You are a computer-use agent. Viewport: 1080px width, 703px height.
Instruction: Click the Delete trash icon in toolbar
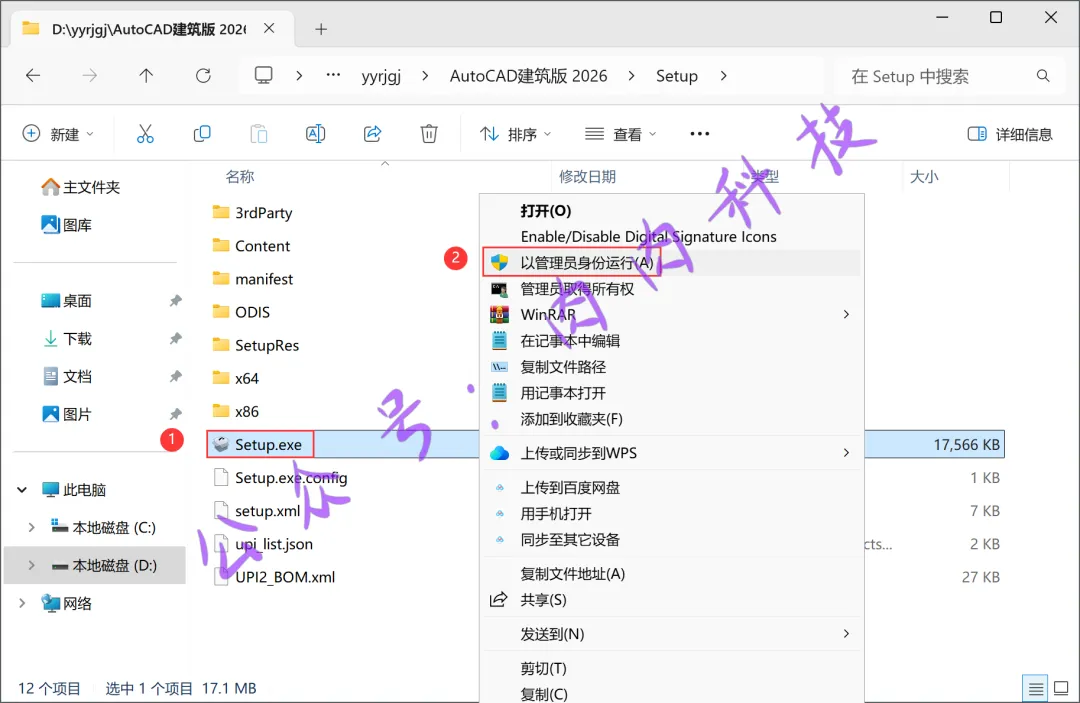pyautogui.click(x=429, y=134)
